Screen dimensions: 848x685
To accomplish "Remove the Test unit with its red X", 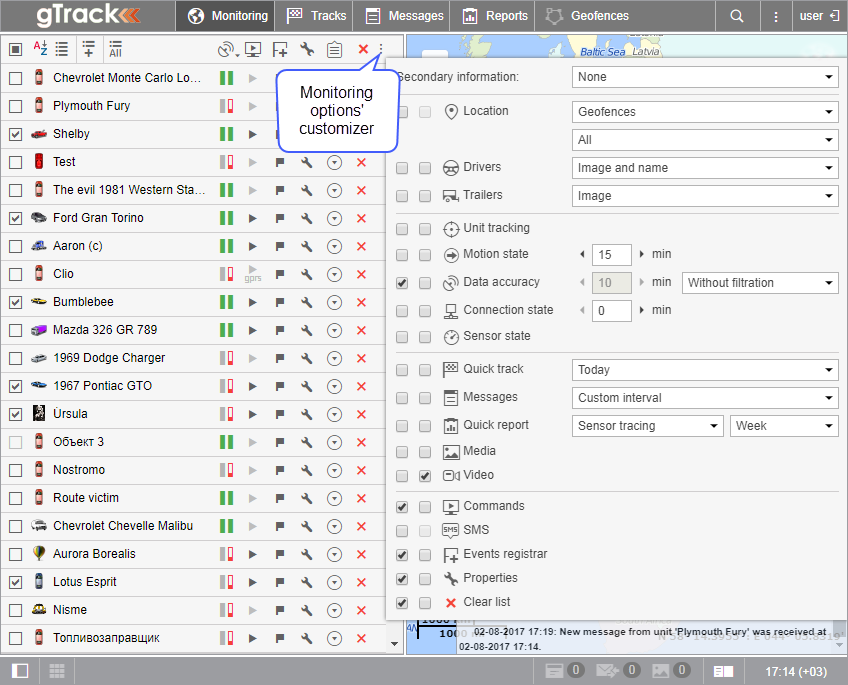I will [x=361, y=162].
